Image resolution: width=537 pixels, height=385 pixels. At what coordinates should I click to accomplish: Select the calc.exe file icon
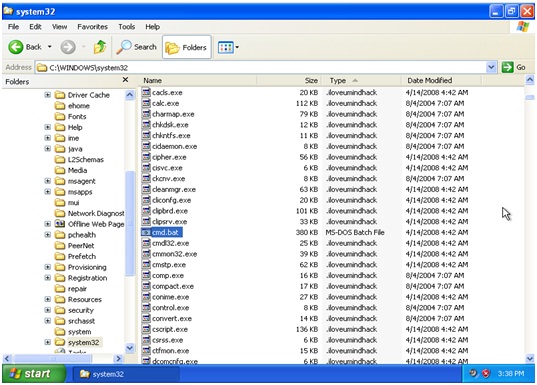click(x=146, y=103)
